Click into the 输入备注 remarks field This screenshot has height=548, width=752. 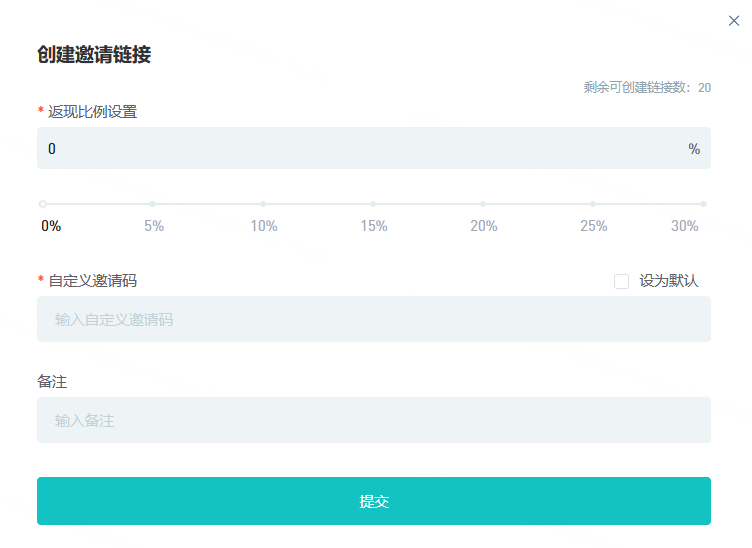[374, 421]
